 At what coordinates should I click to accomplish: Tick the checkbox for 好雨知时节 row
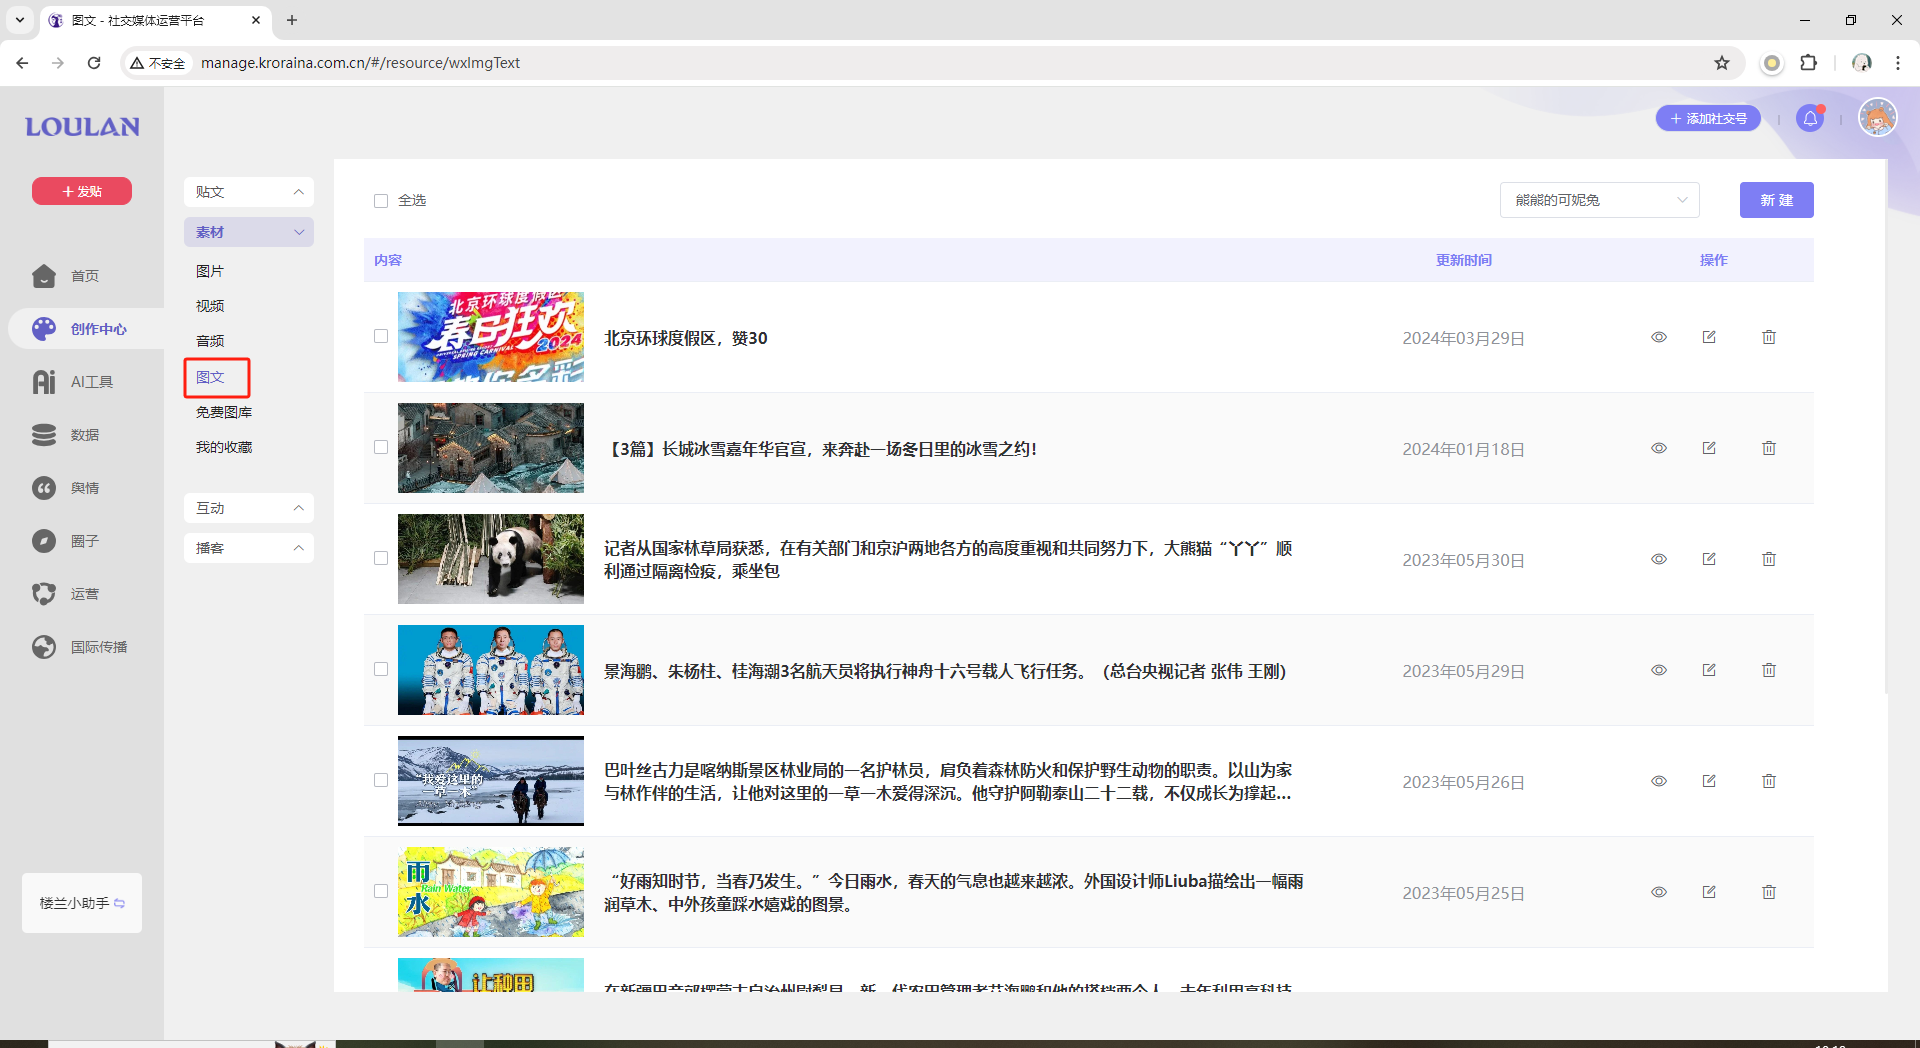click(381, 892)
